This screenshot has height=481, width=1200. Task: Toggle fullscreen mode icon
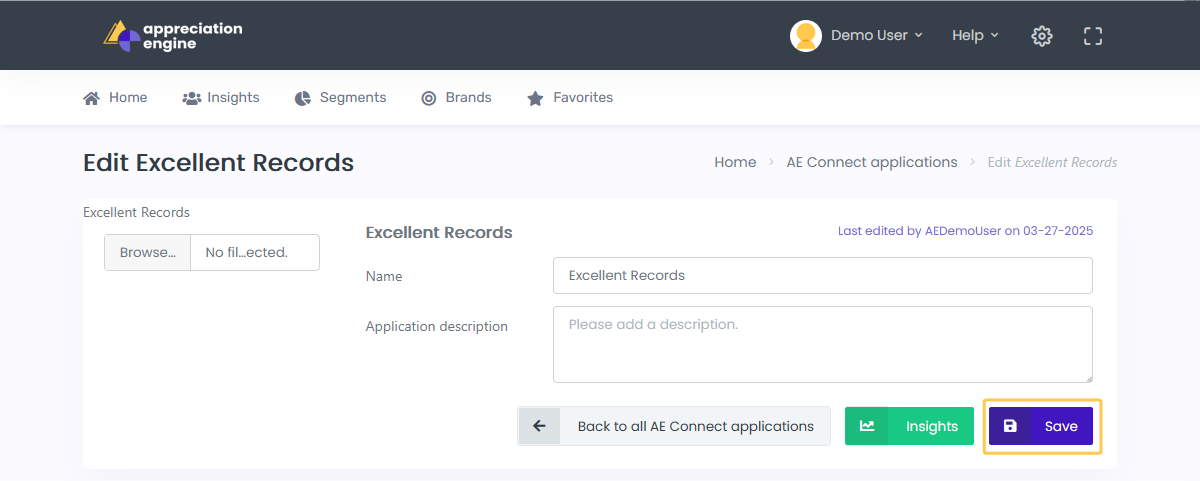tap(1093, 36)
